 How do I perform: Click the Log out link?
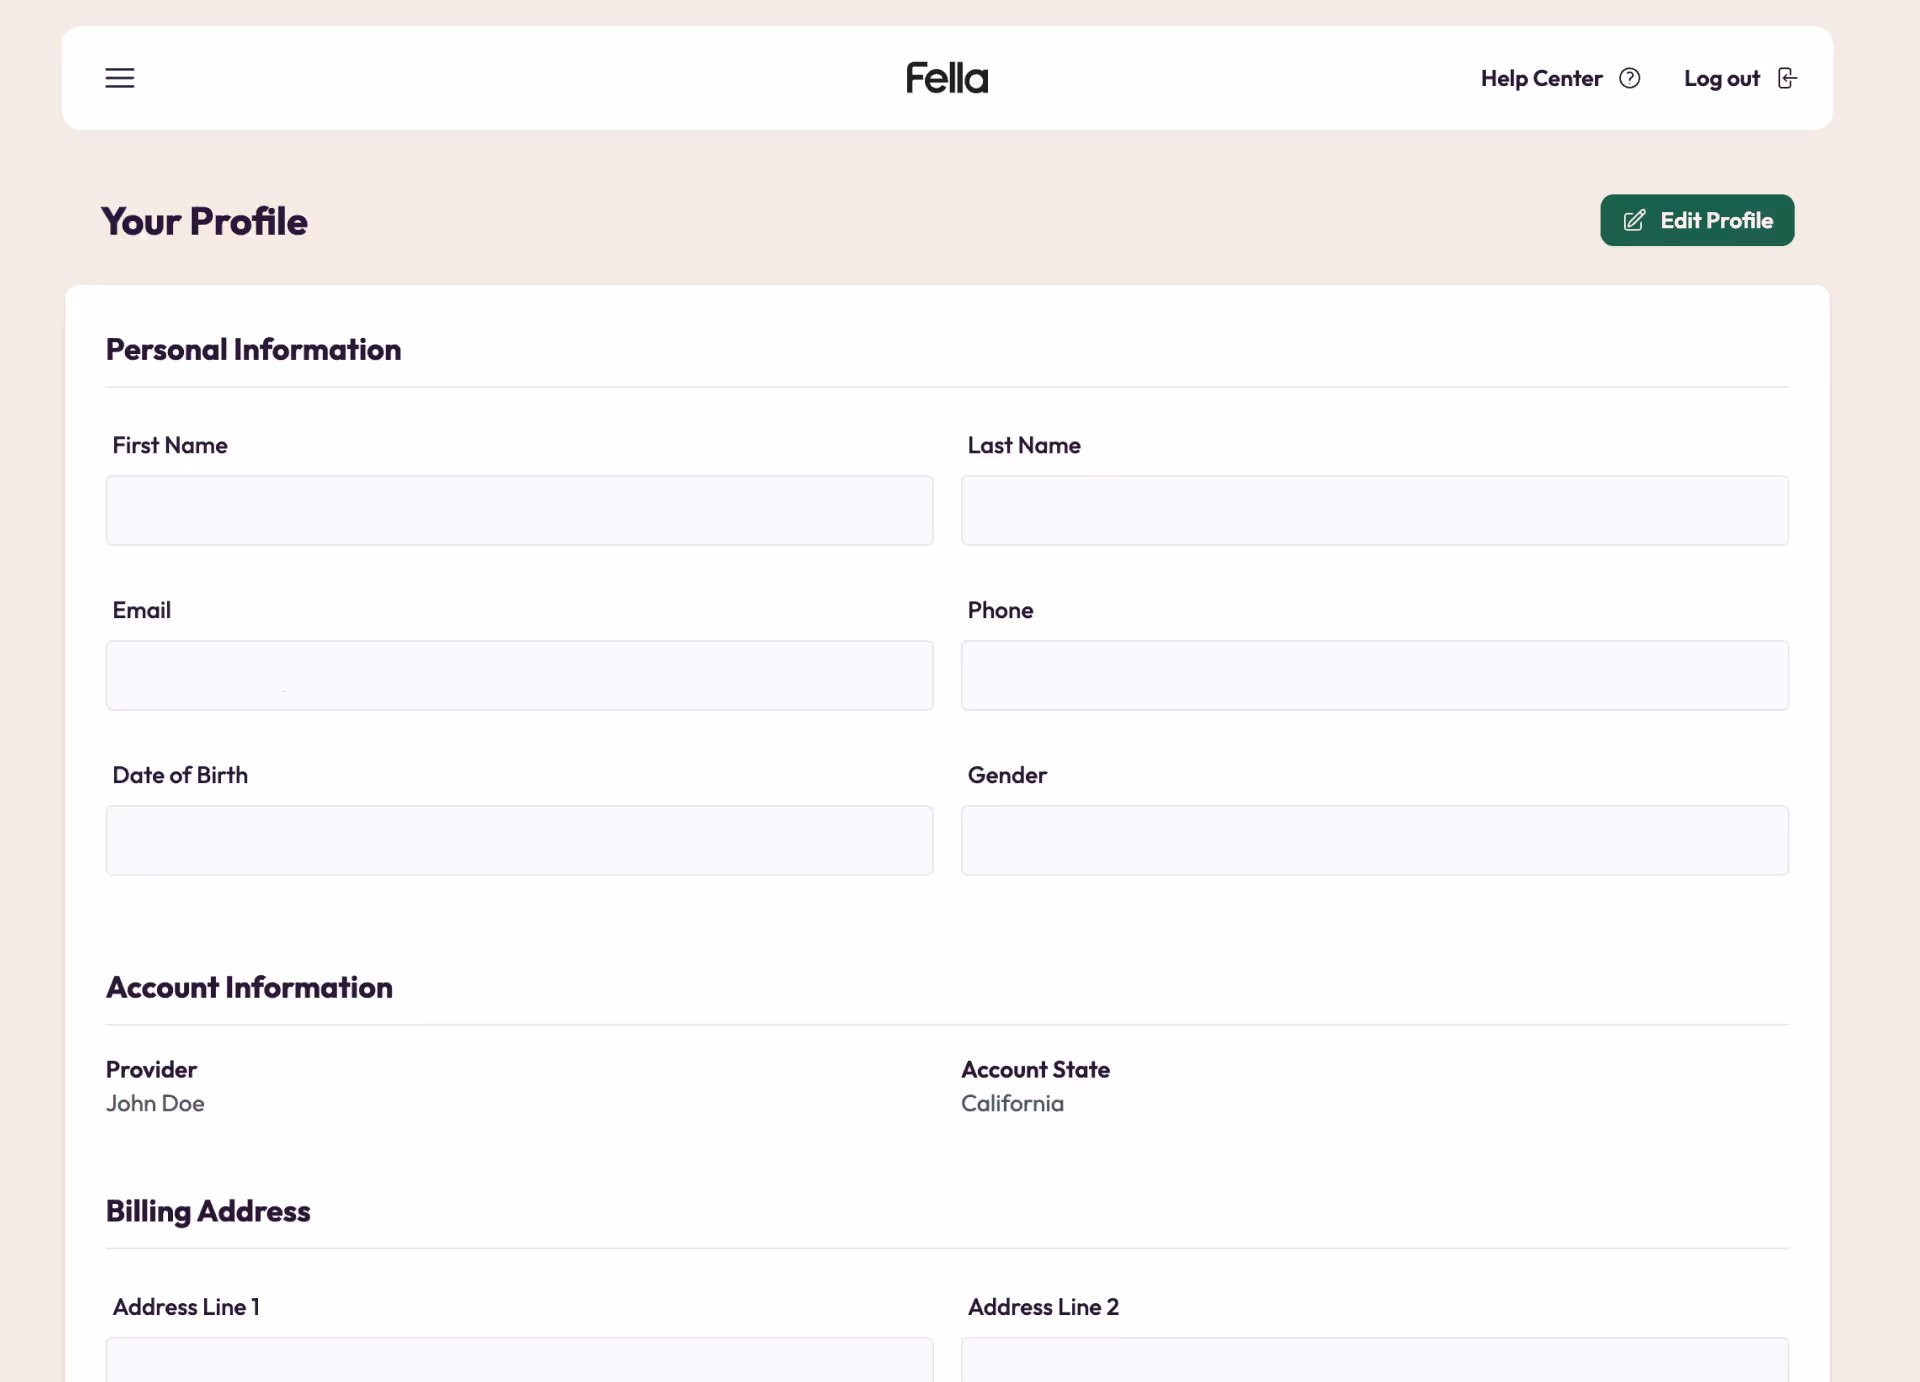1740,78
